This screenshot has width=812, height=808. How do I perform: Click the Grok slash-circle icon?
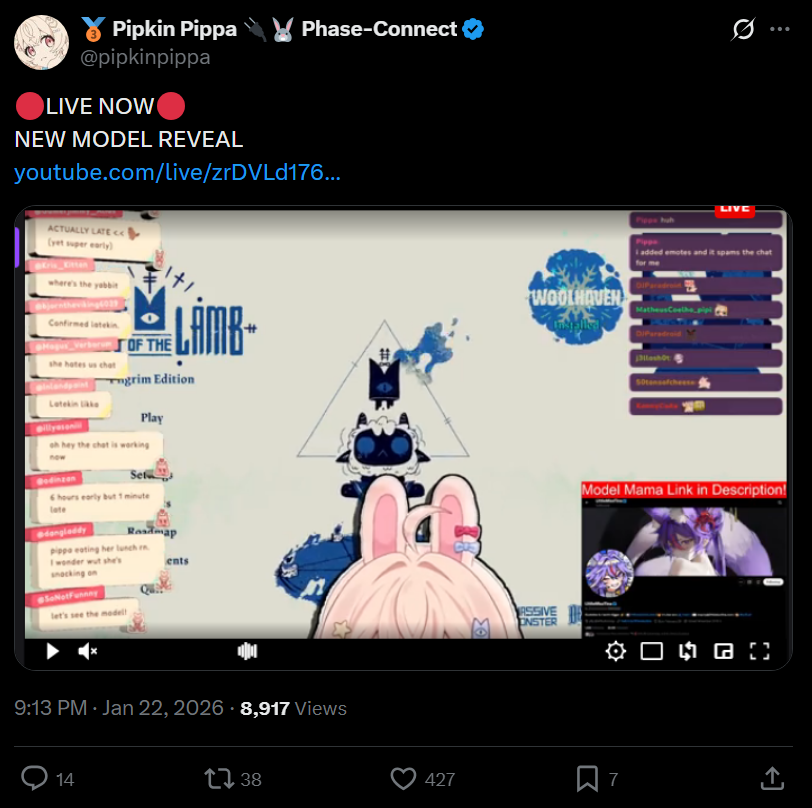click(743, 29)
